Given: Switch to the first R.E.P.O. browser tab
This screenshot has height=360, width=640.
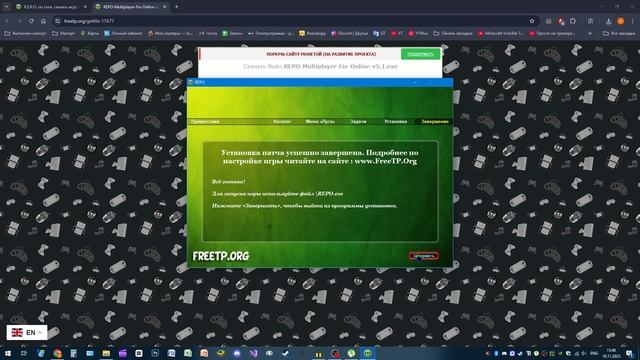Looking at the screenshot, I should [x=51, y=7].
